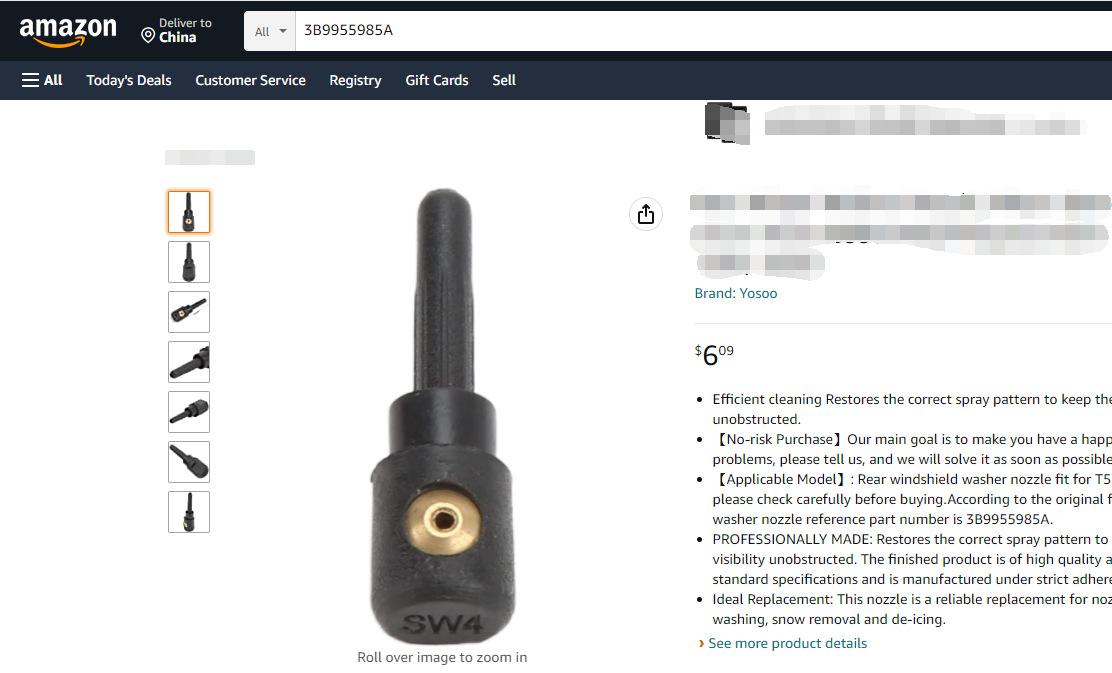The image size is (1112, 673).
Task: Open the hamburger All menu
Action: pyautogui.click(x=42, y=80)
